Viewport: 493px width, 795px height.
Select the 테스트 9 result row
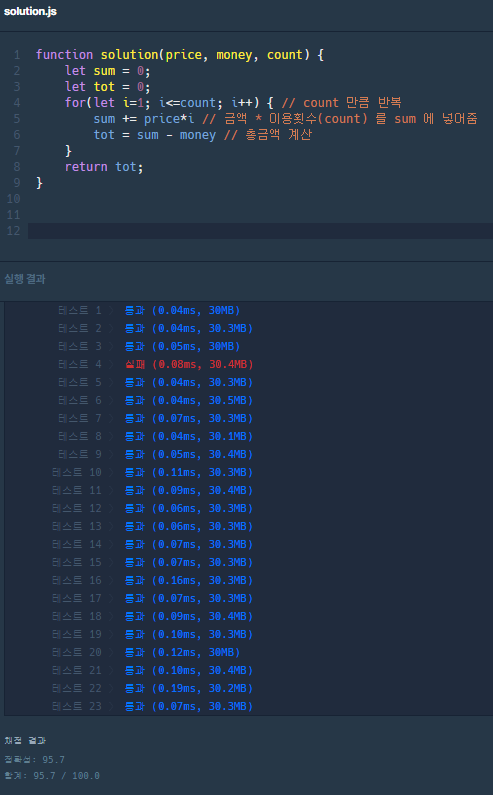(155, 454)
